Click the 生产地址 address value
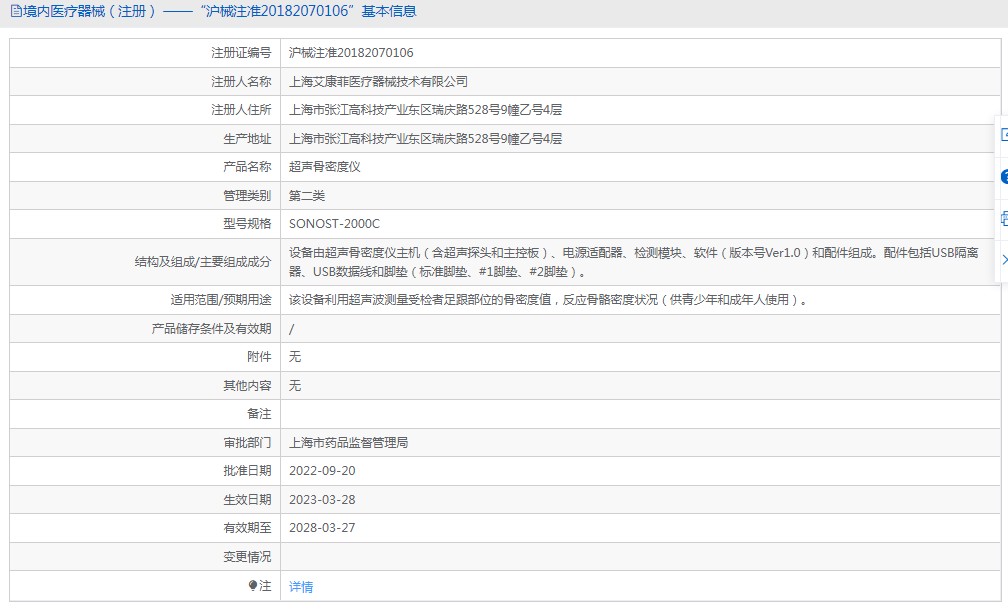1008x609 pixels. click(425, 138)
